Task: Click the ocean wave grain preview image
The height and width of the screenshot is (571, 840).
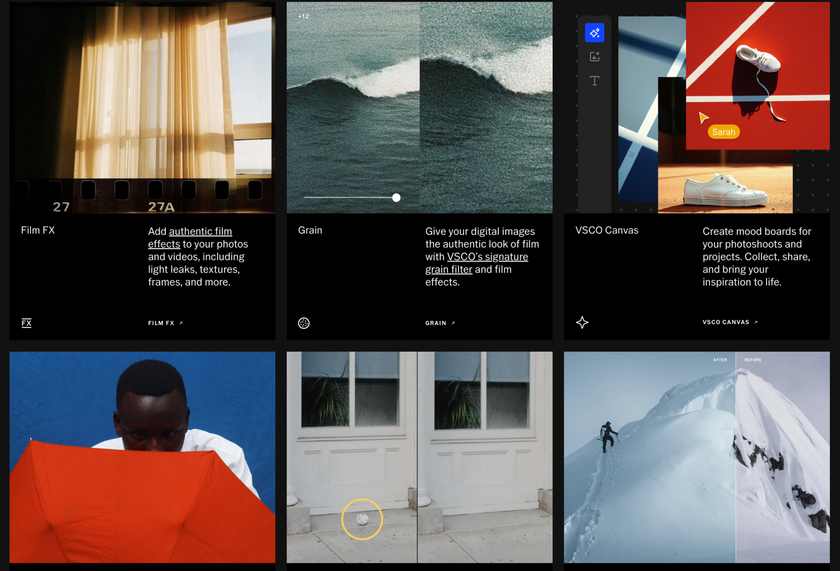Action: click(x=419, y=107)
